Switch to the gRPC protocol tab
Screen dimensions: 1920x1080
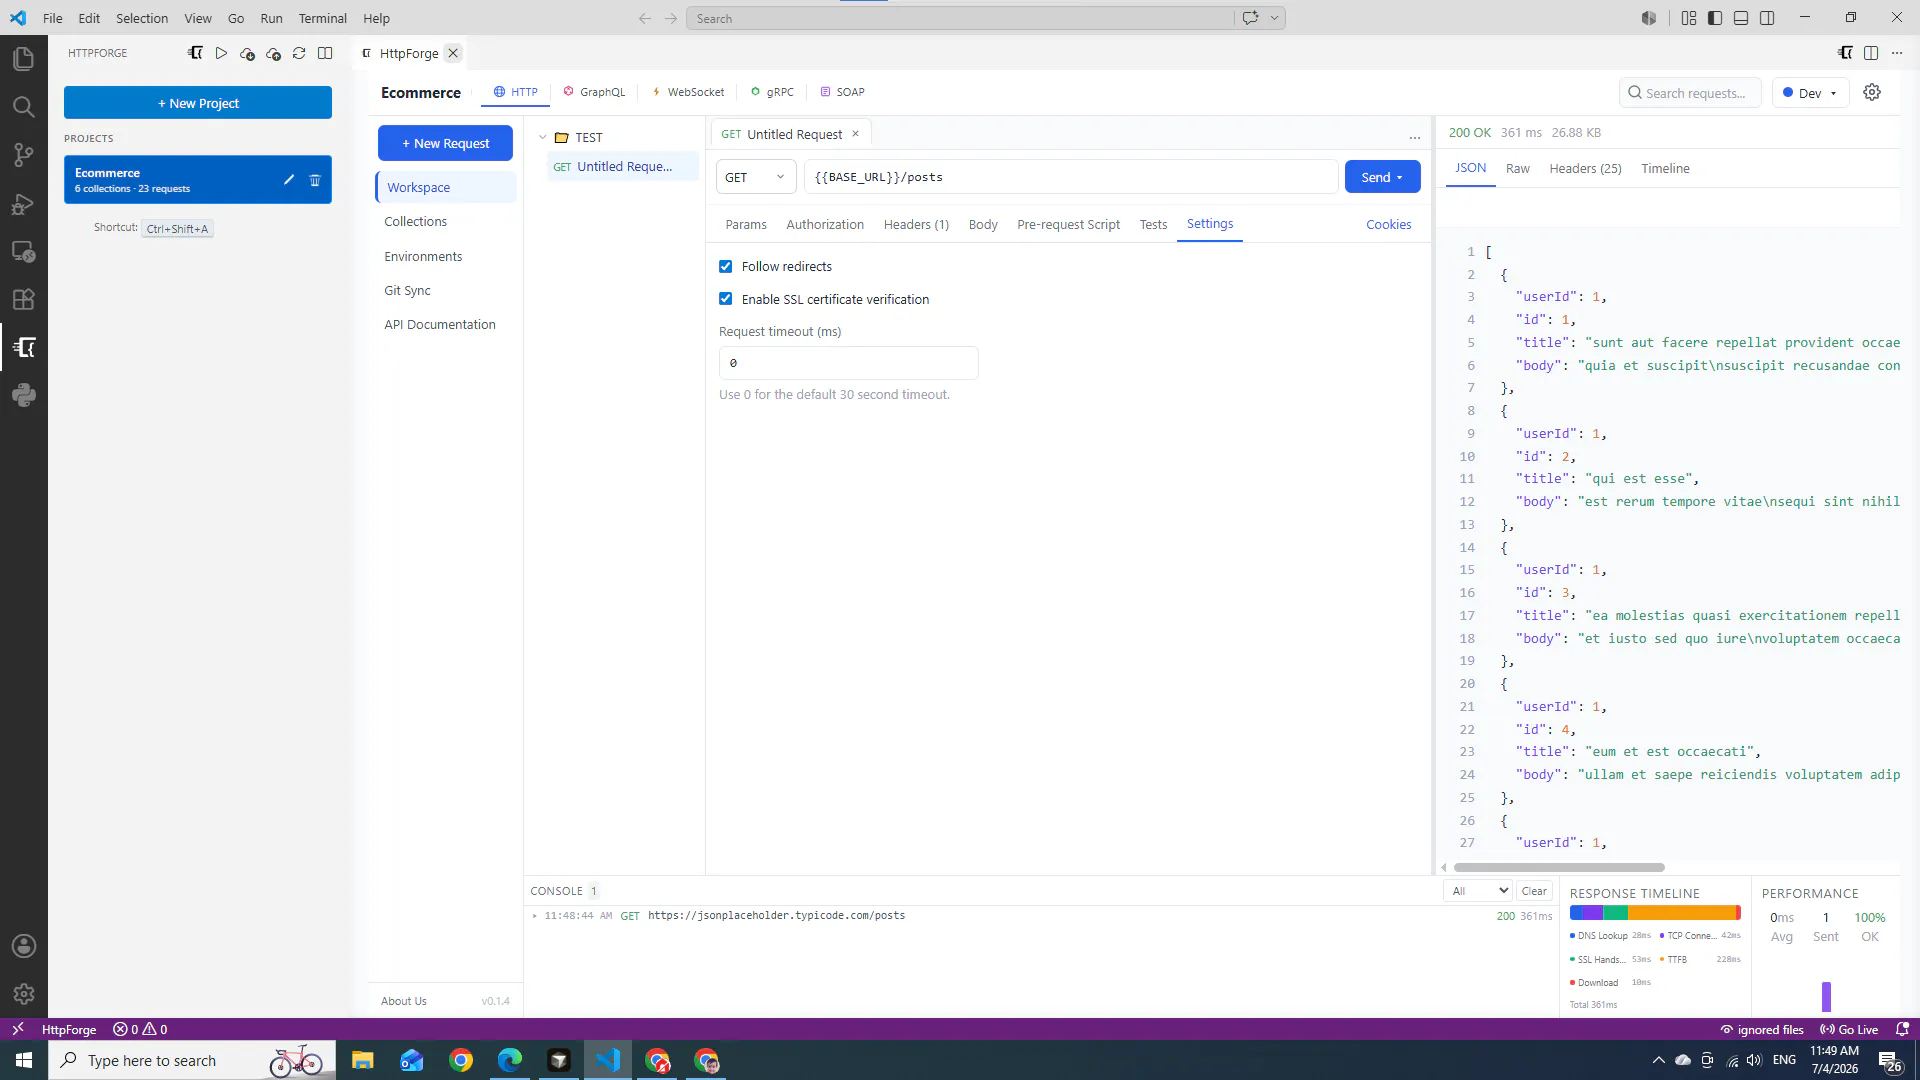772,92
